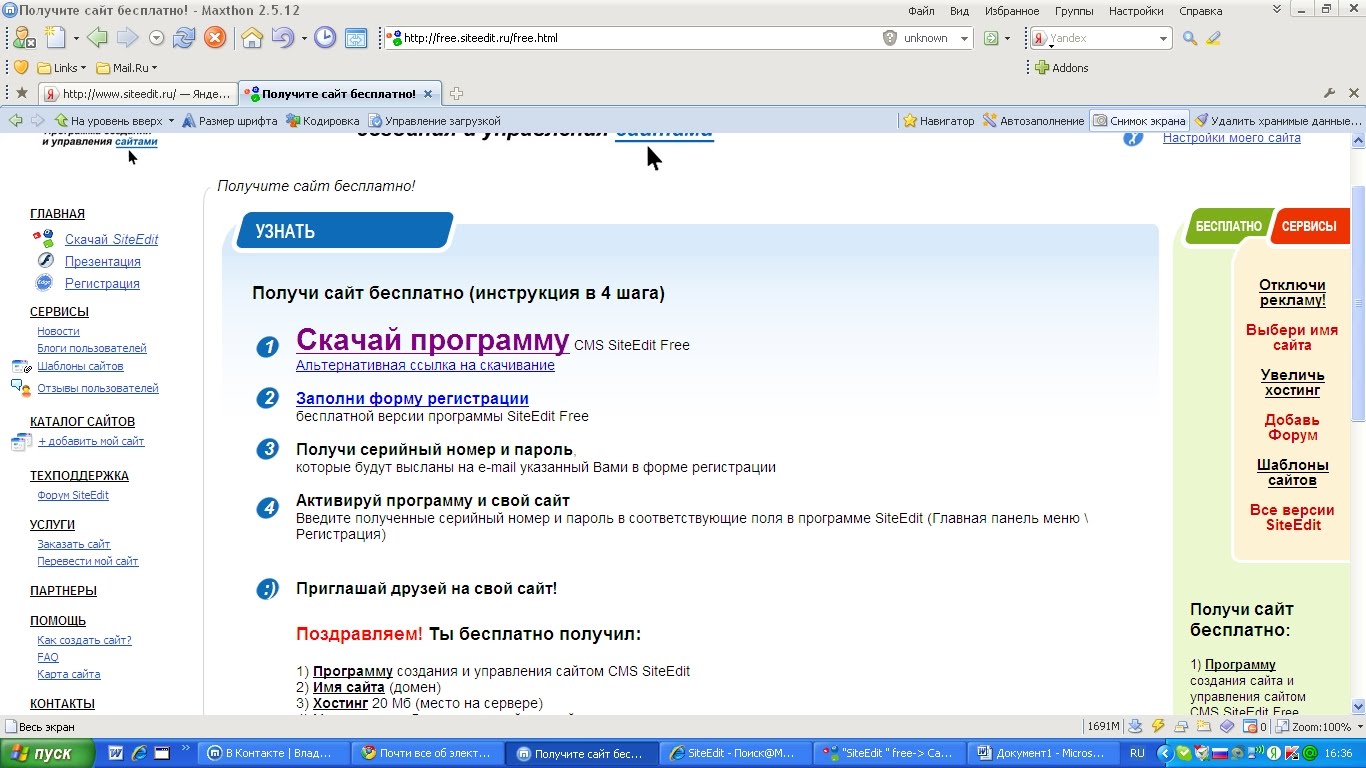Click the Скачай программу link
This screenshot has width=1366, height=768.
coord(432,340)
